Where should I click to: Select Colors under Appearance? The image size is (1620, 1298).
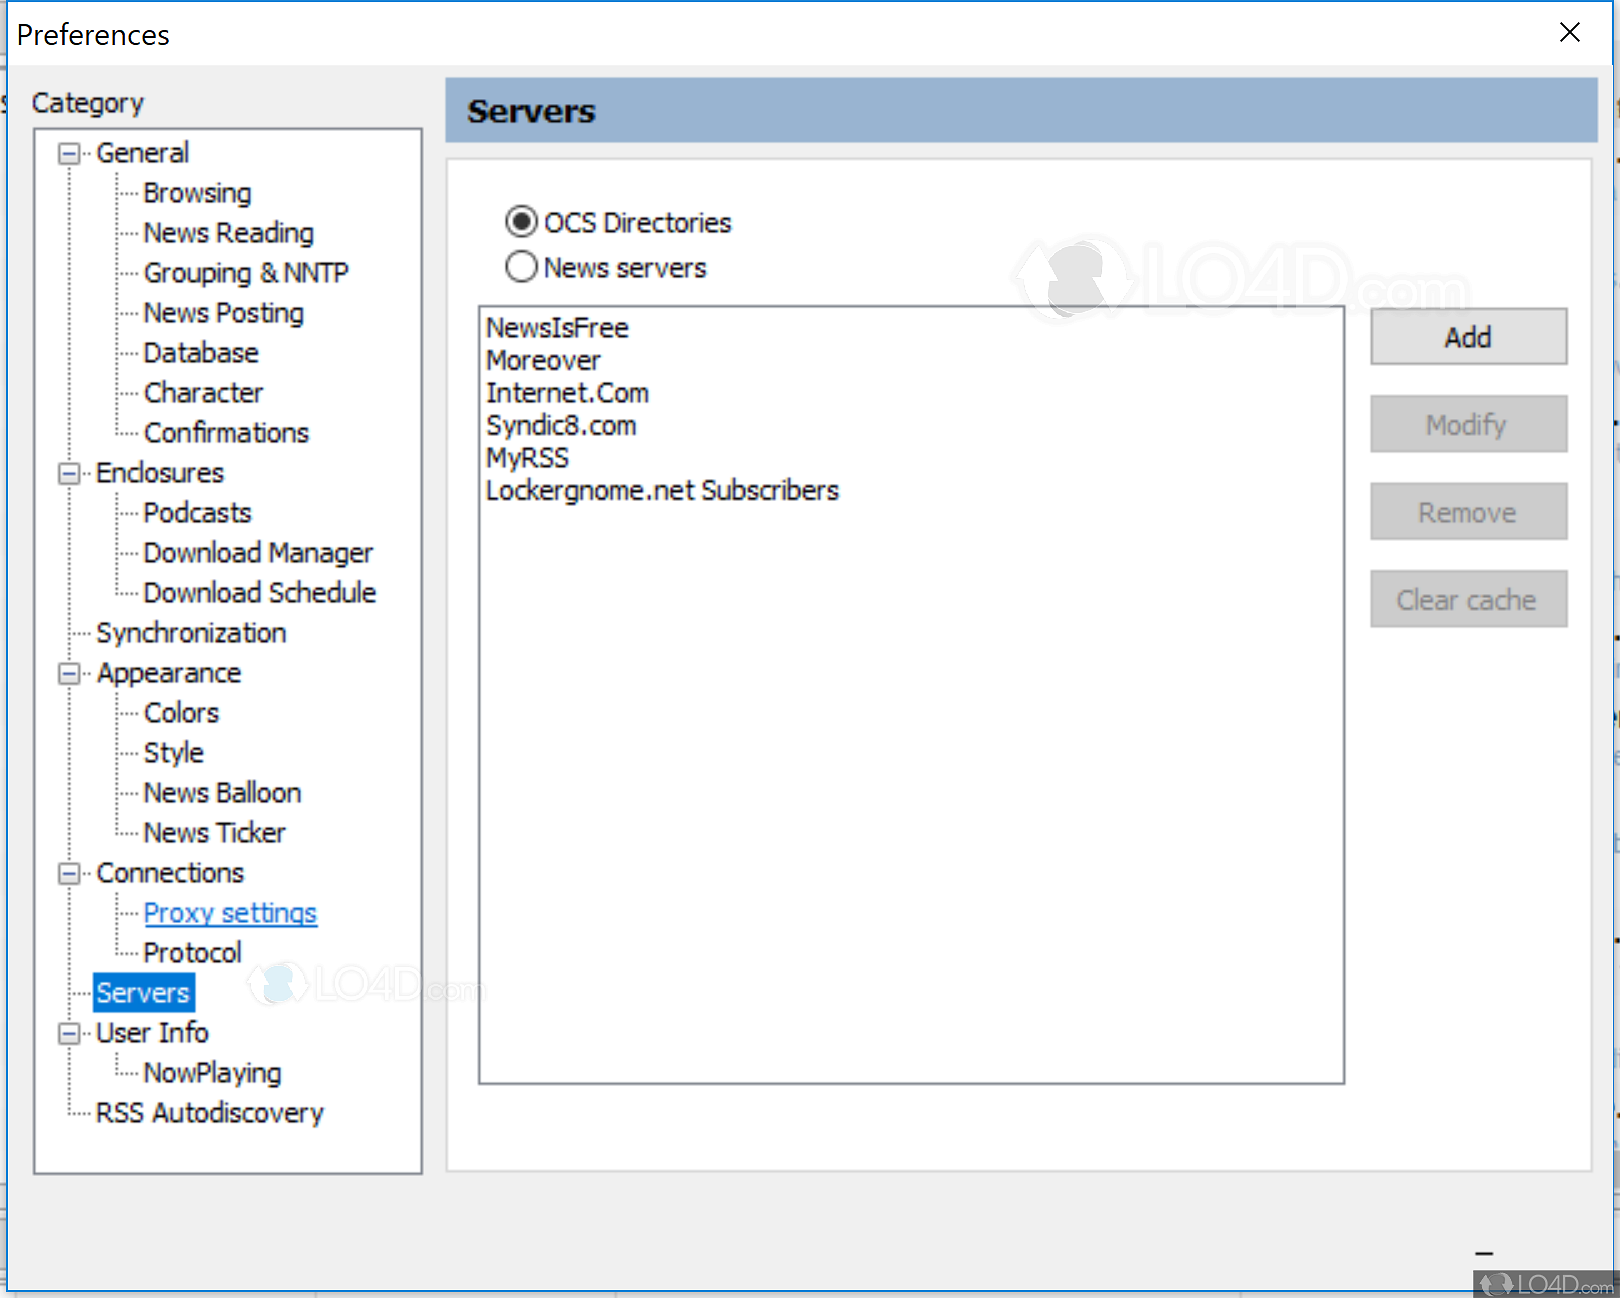point(181,713)
